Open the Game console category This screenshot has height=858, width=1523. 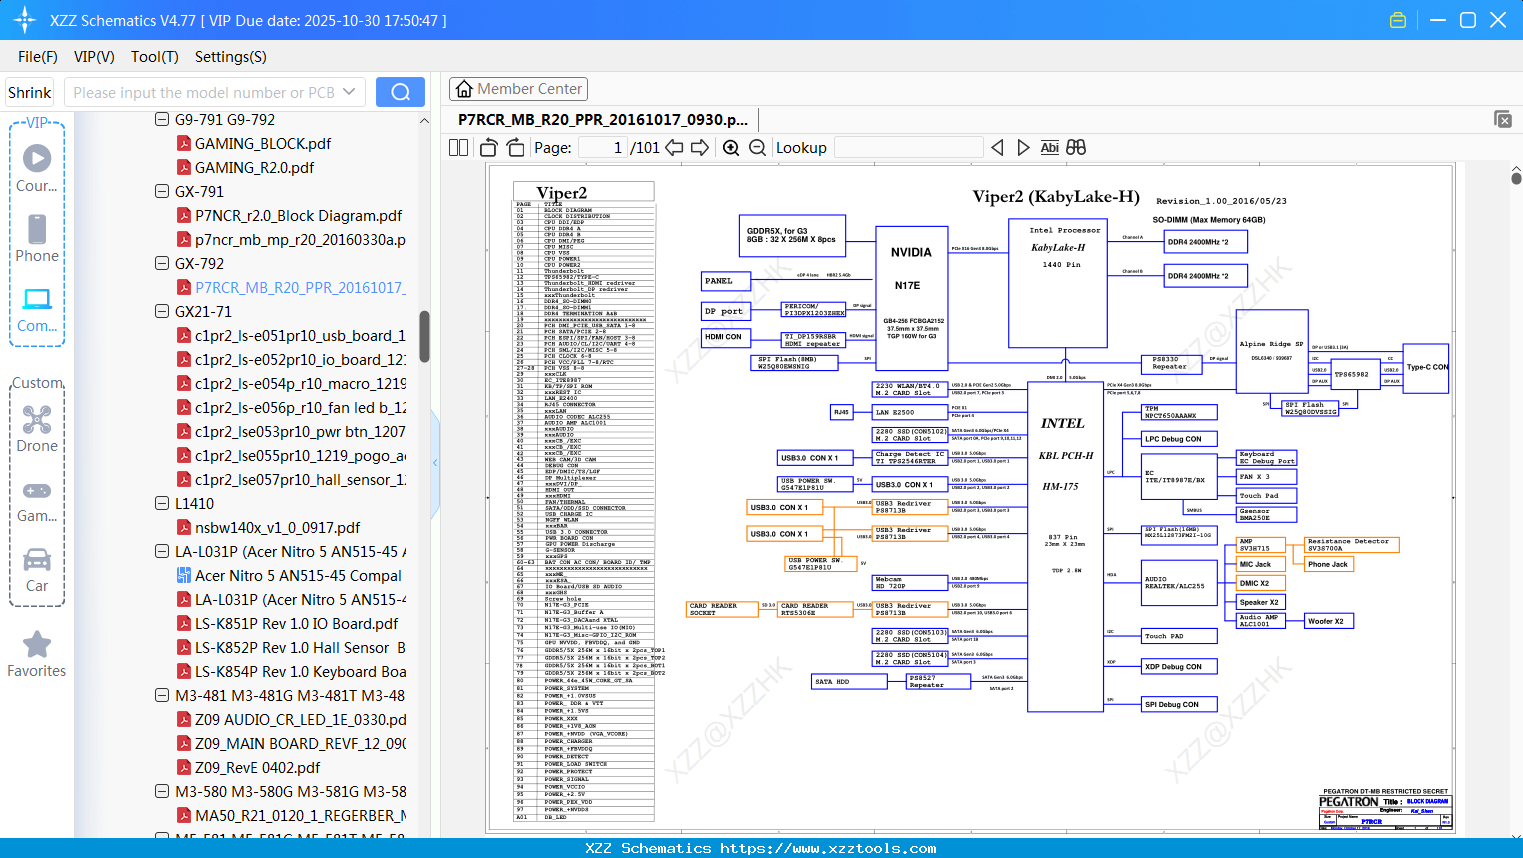pos(37,499)
